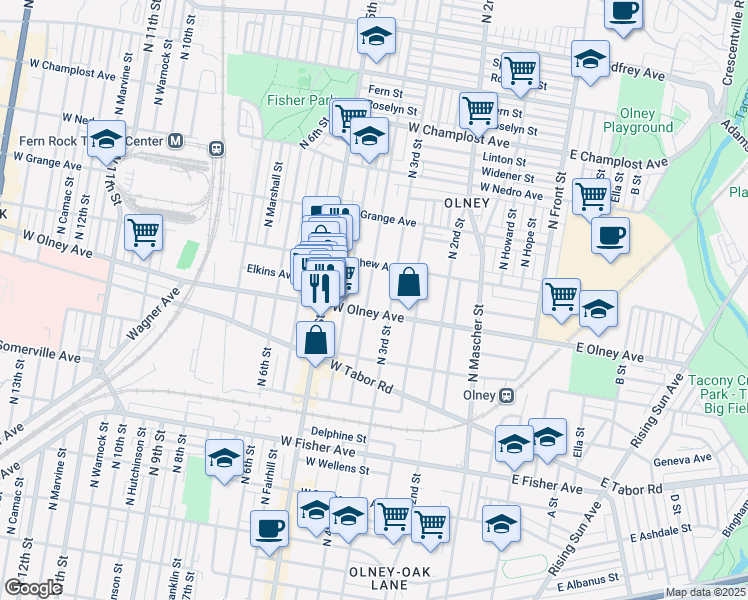Screen dimensions: 748x600
Task: Select the Olney Playground label
Action: (x=638, y=120)
